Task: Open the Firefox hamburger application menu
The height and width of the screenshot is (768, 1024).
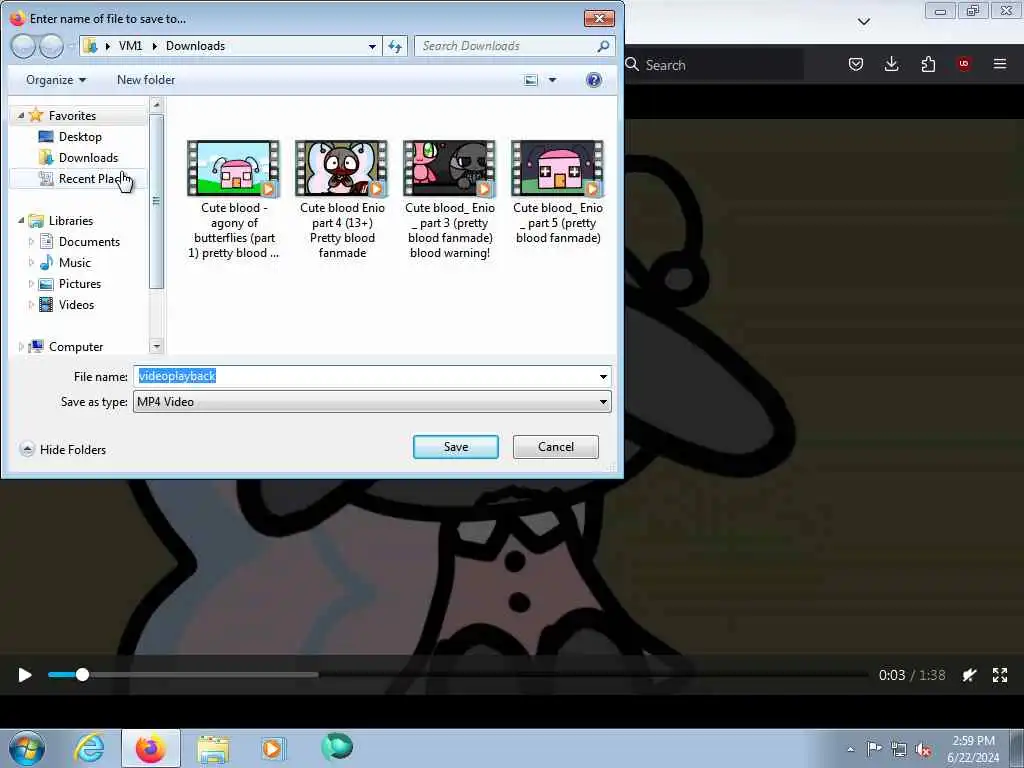Action: [x=1000, y=64]
